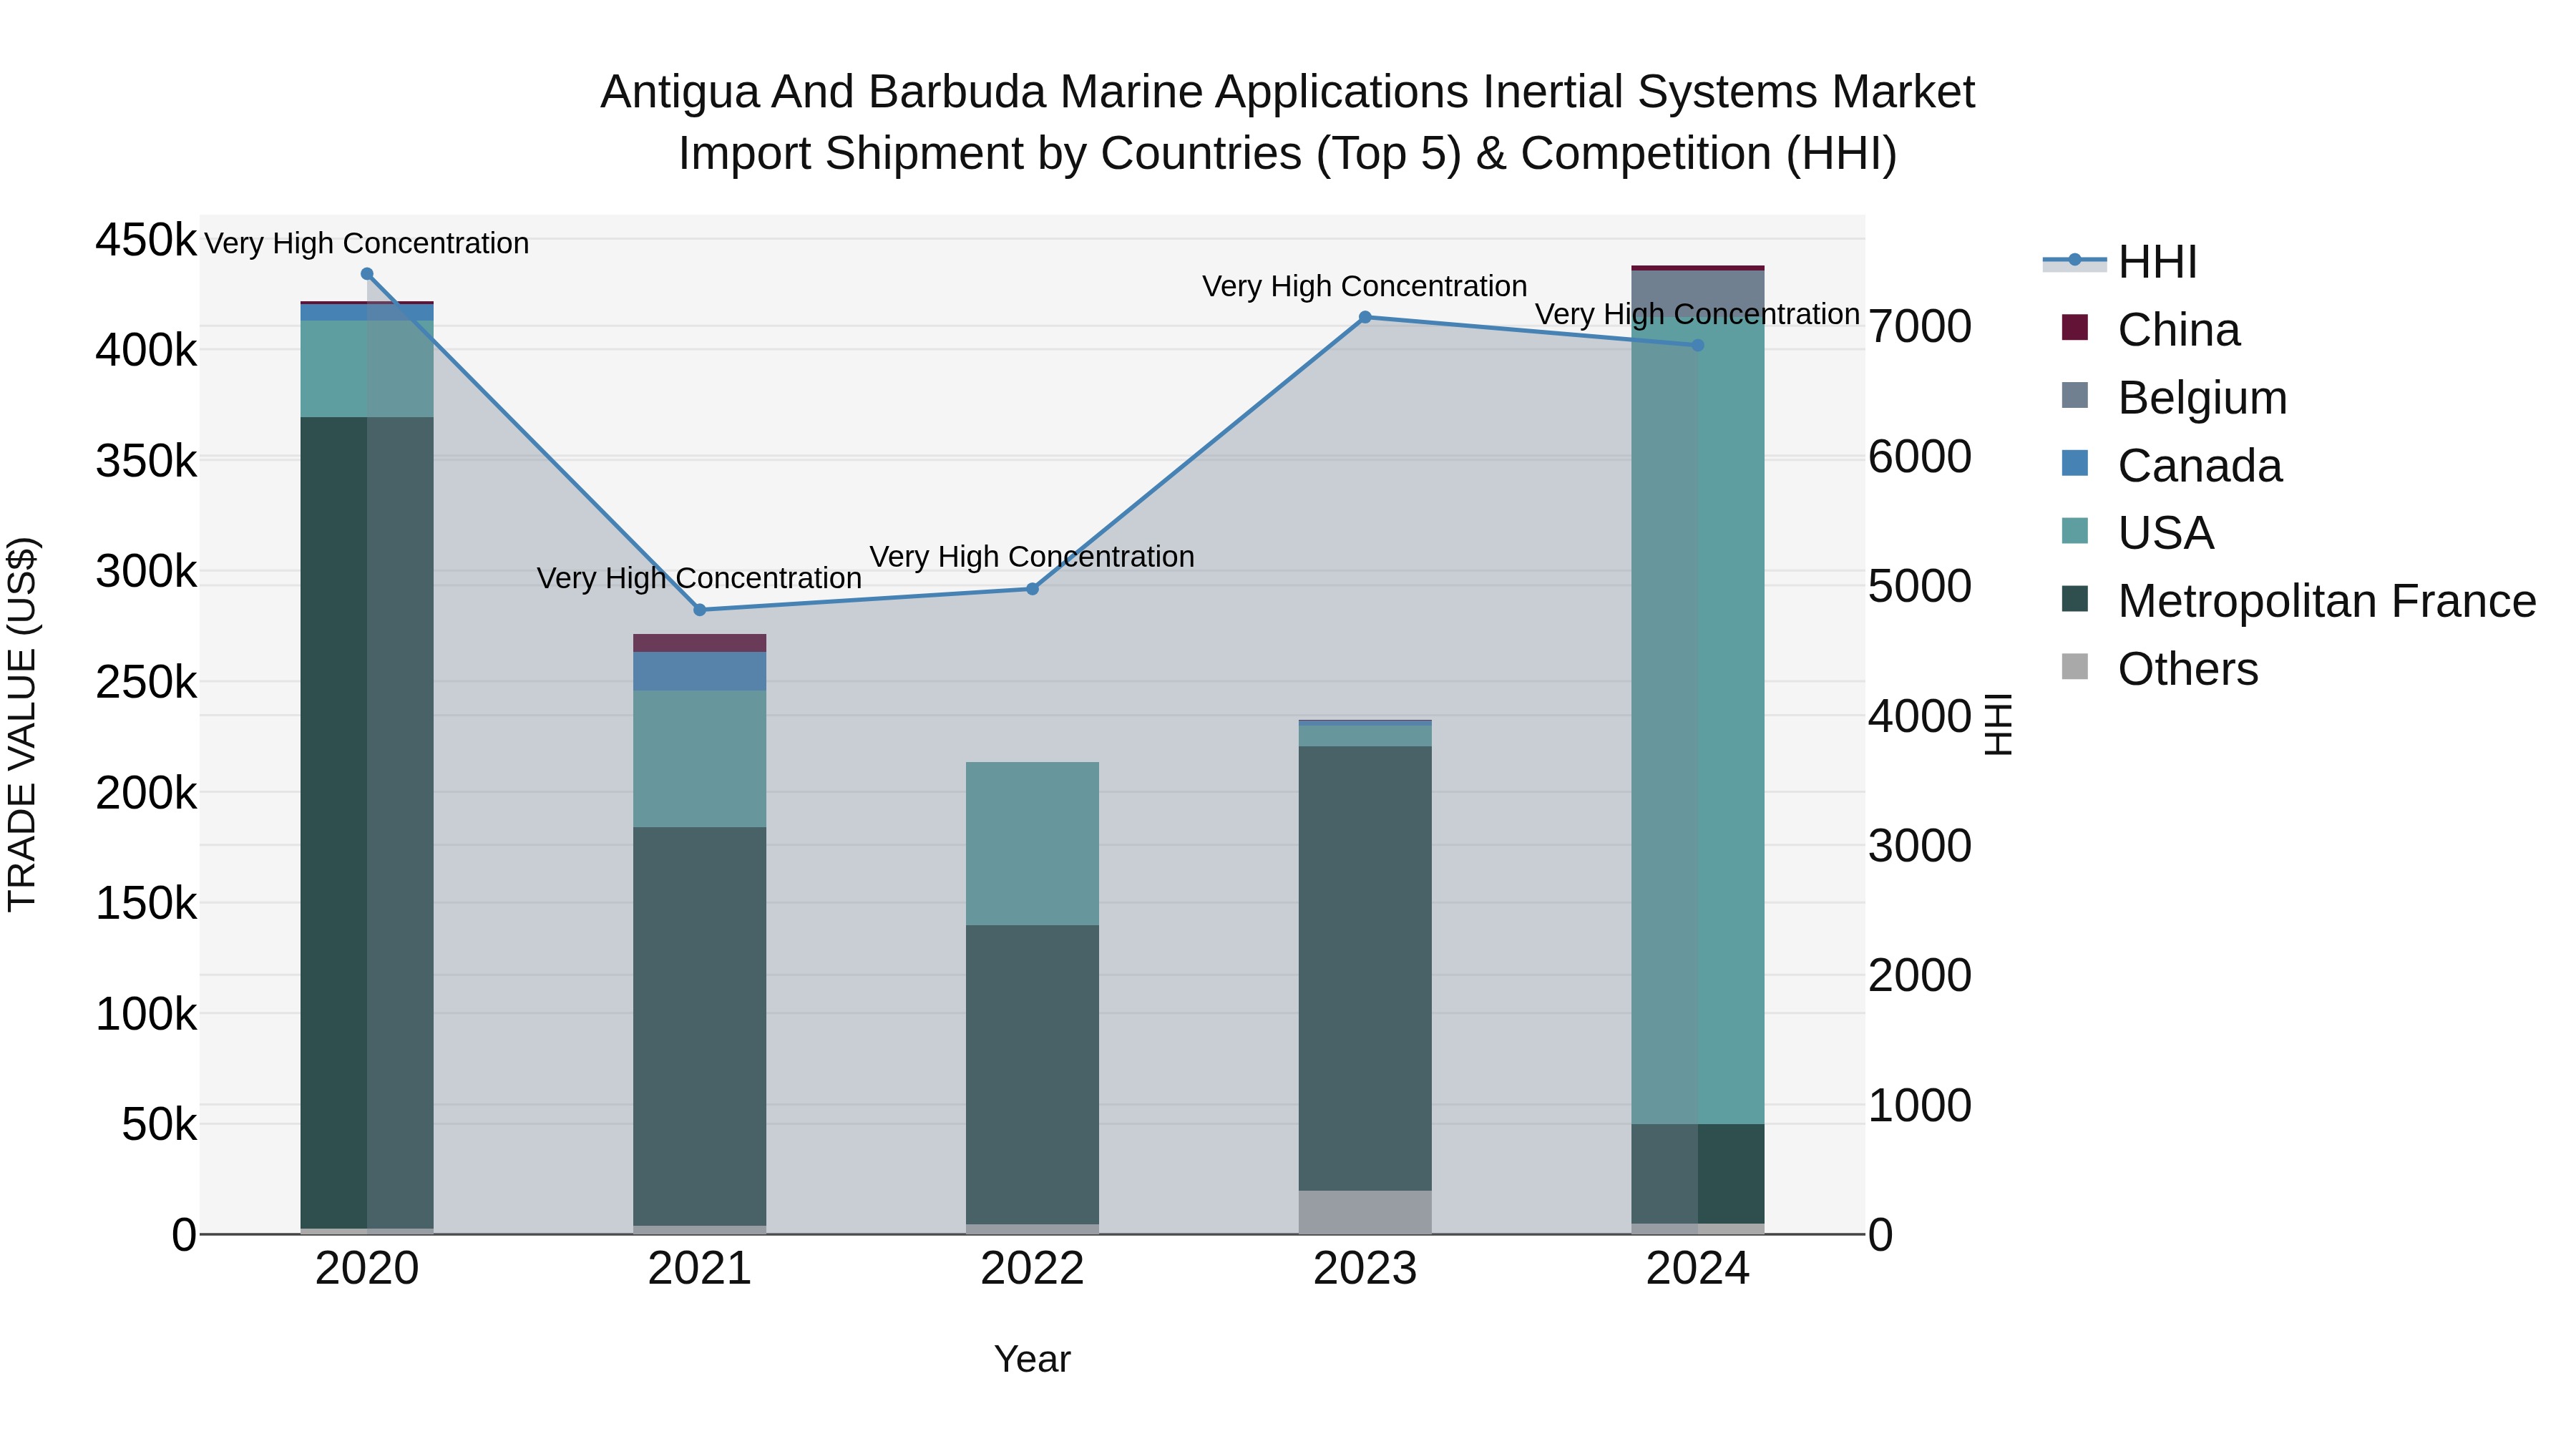
Task: Click the Very High Concentration label for 2022
Action: [1032, 556]
